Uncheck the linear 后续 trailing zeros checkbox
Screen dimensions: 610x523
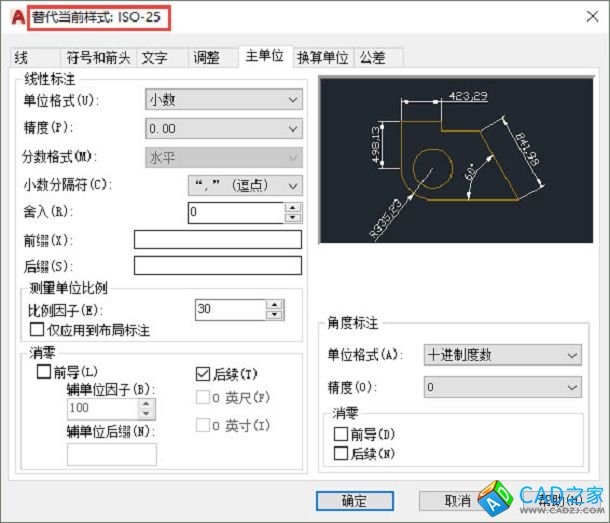(x=203, y=374)
